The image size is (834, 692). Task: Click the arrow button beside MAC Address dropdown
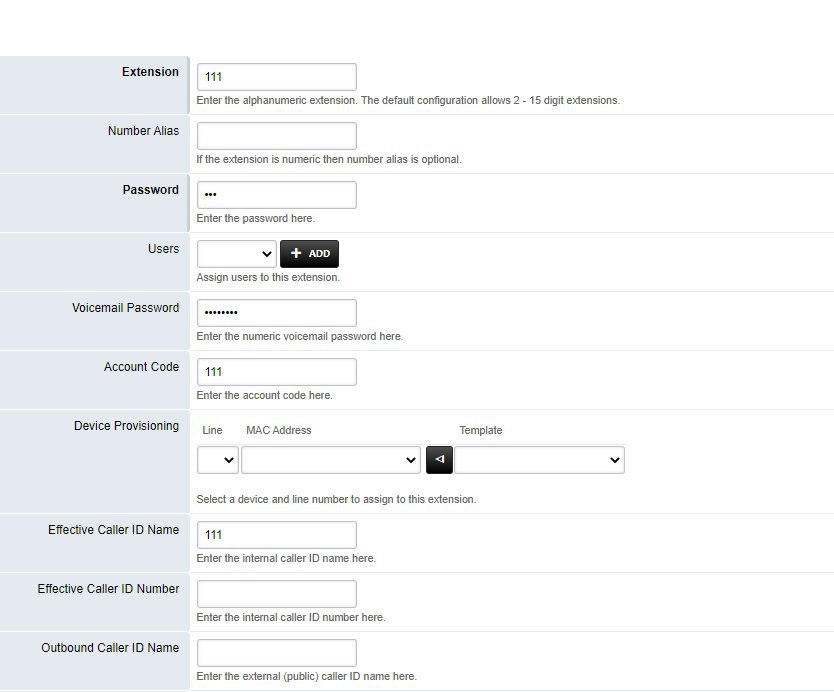coord(439,460)
